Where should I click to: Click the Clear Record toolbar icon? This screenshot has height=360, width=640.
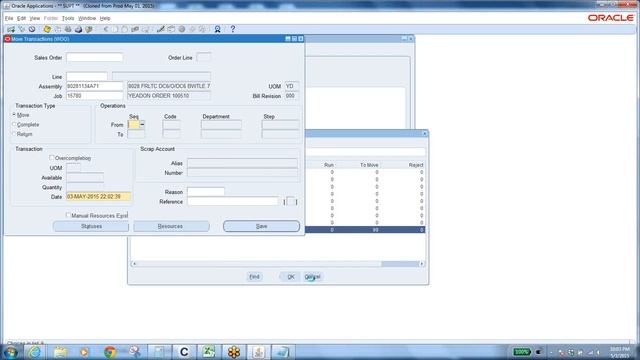pyautogui.click(x=135, y=29)
